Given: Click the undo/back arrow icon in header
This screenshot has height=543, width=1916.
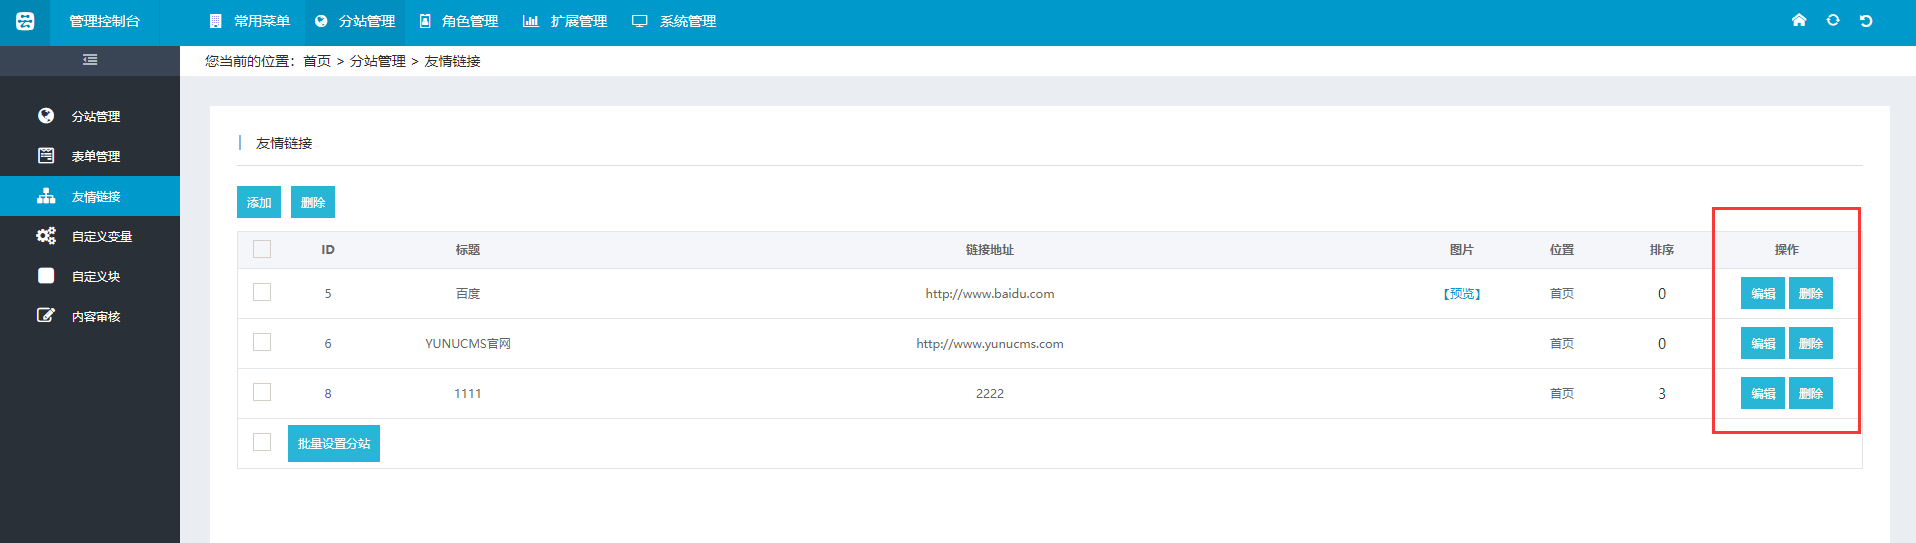Looking at the screenshot, I should [x=1866, y=20].
